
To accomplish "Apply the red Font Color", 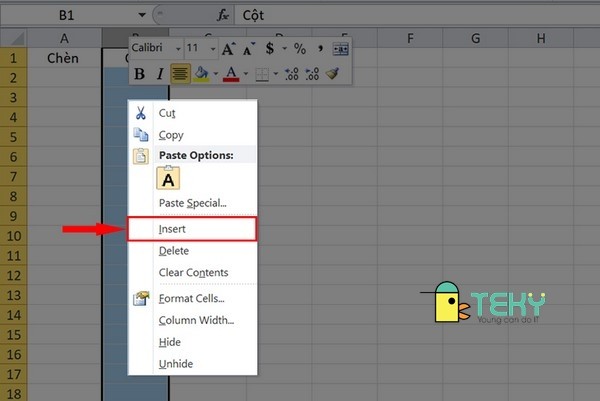I will (x=232, y=73).
